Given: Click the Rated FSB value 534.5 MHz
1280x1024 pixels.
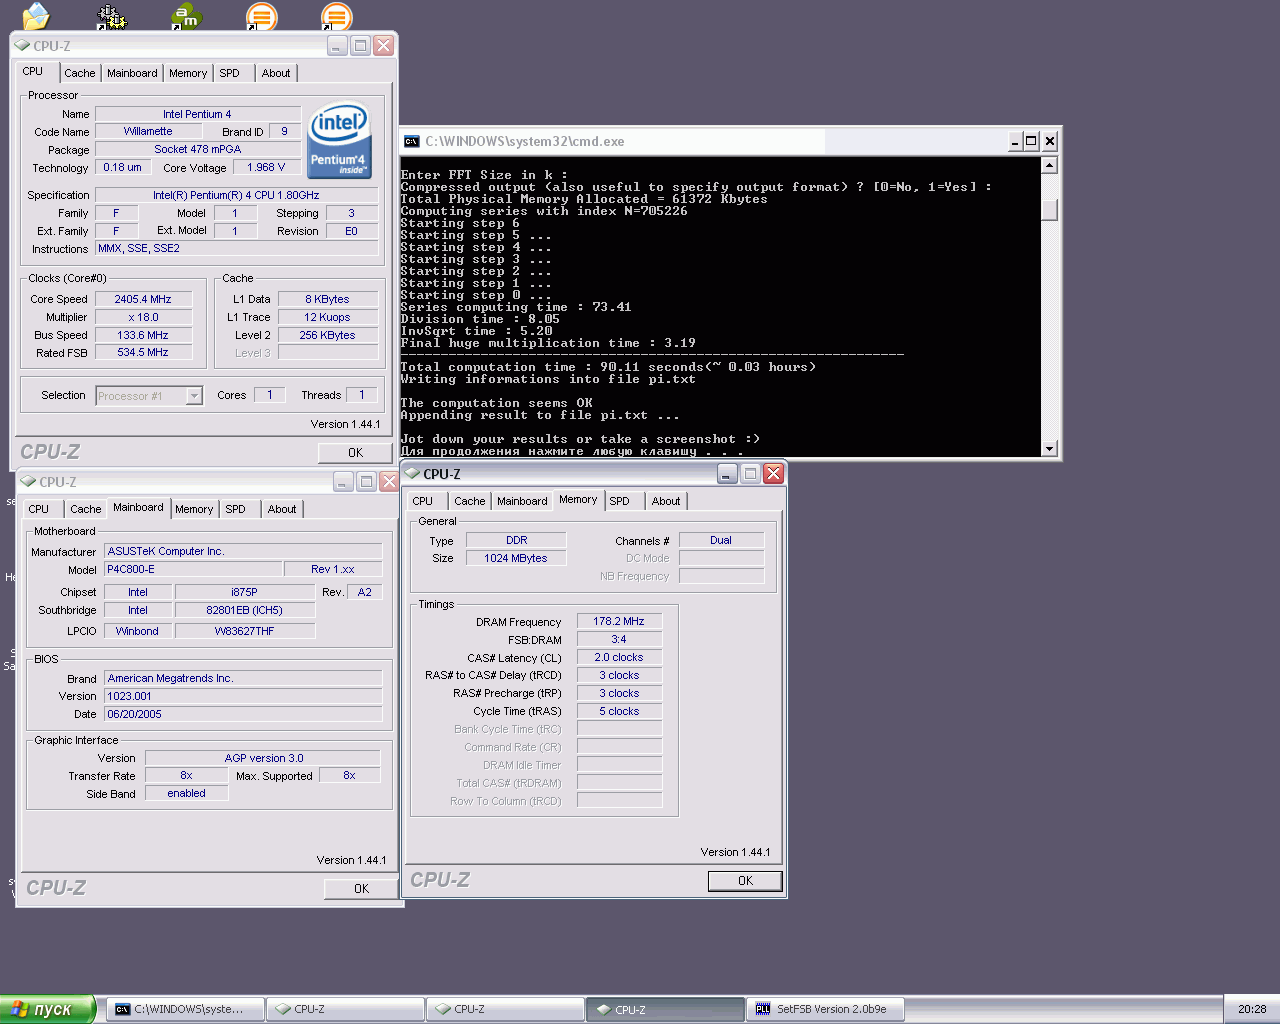Looking at the screenshot, I should coord(143,353).
